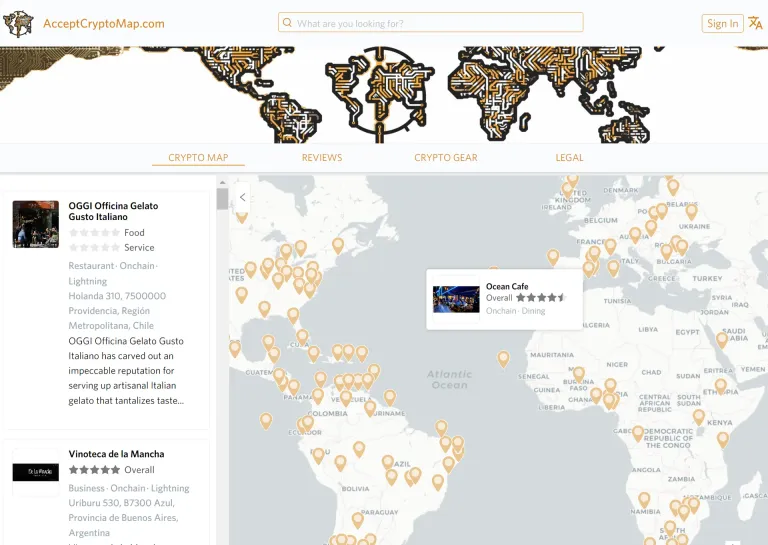768x545 pixels.
Task: Click the sidebar scroll up arrow
Action: (x=222, y=182)
